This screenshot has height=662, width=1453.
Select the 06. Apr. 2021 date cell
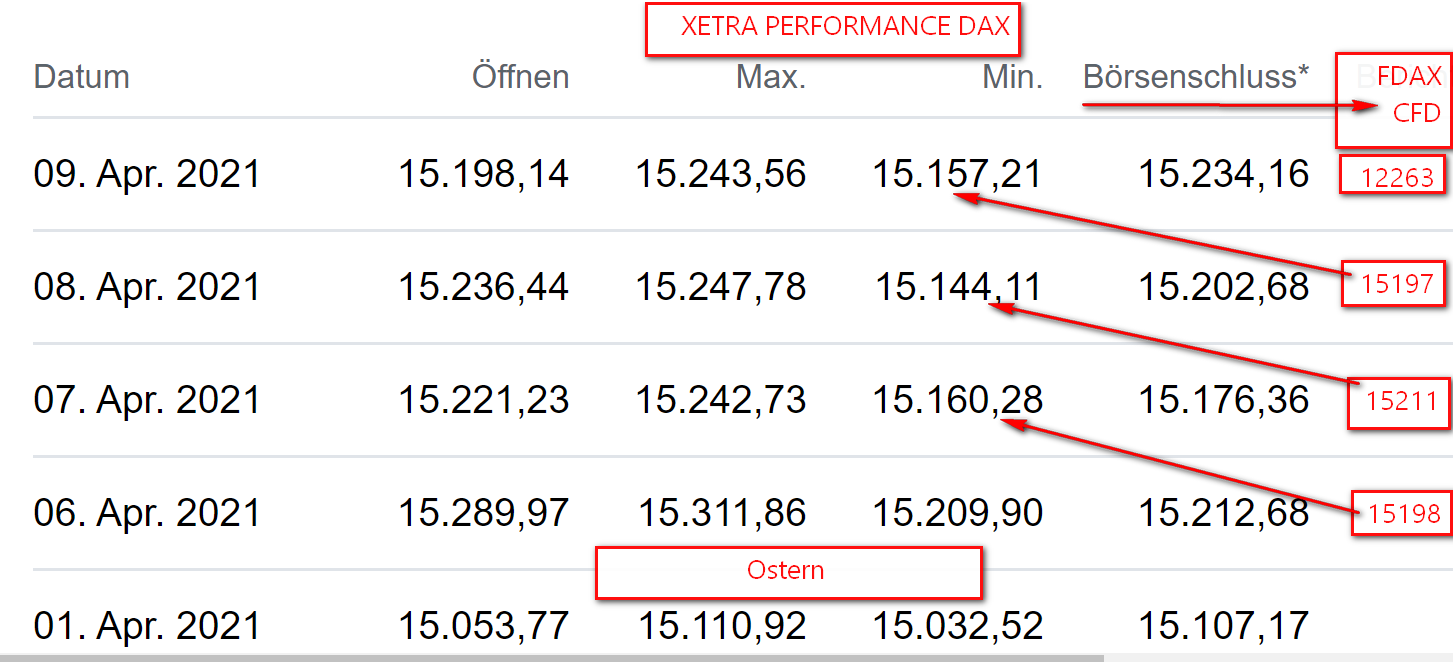point(147,513)
